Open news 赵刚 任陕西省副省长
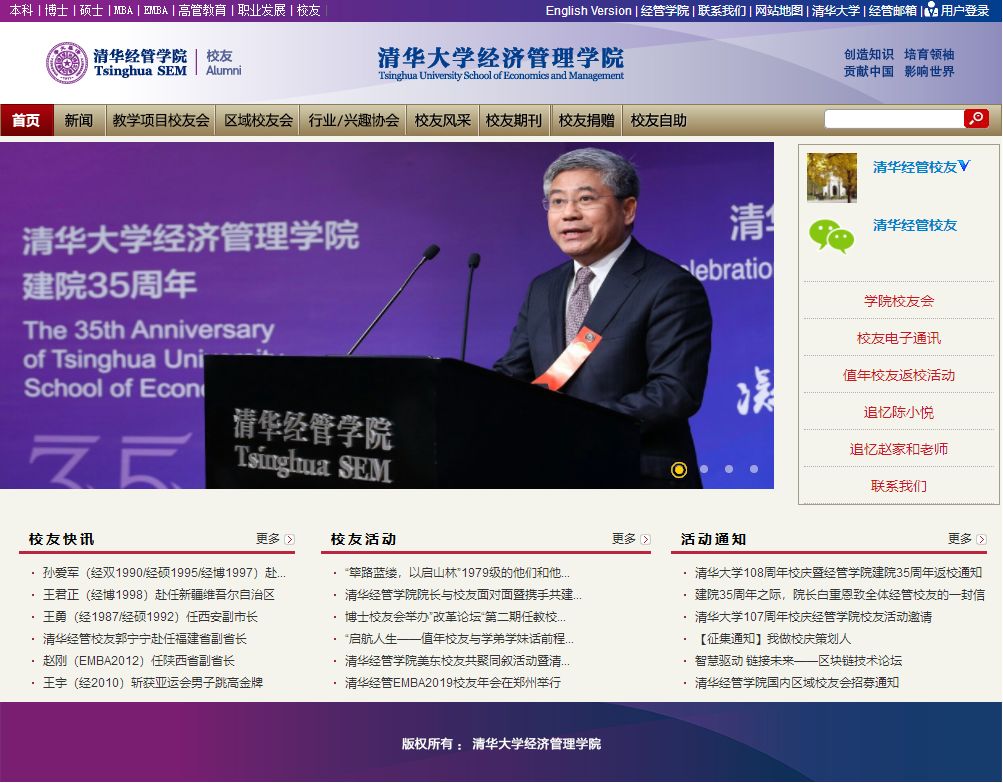 coord(139,661)
